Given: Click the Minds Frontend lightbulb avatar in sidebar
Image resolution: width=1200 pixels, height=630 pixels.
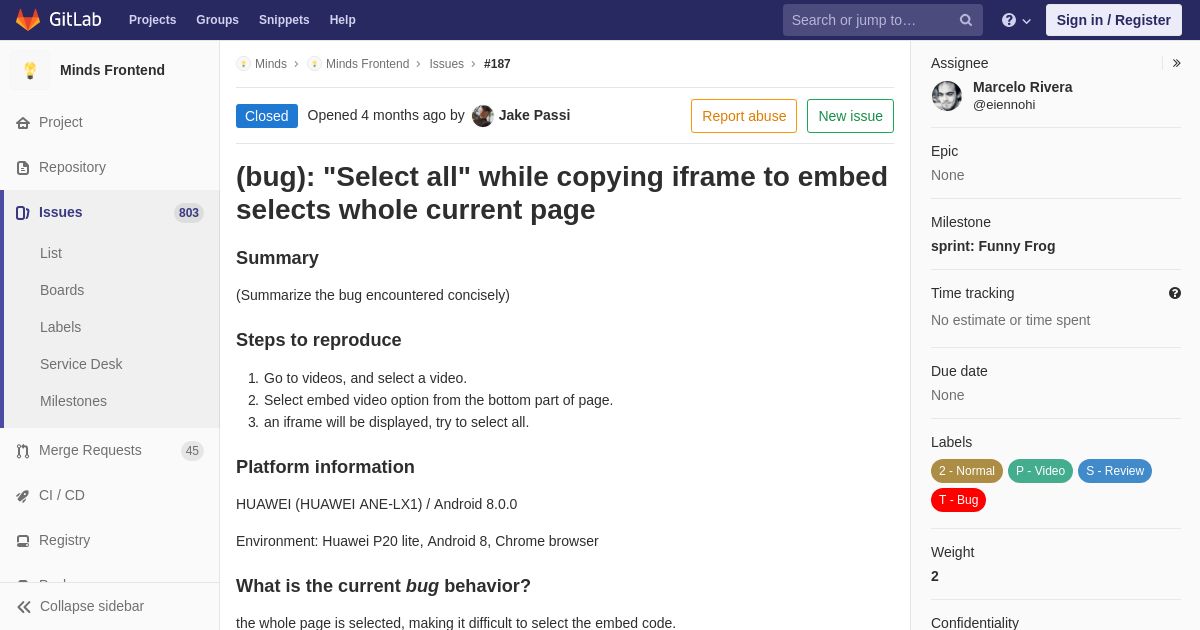Looking at the screenshot, I should 30,70.
